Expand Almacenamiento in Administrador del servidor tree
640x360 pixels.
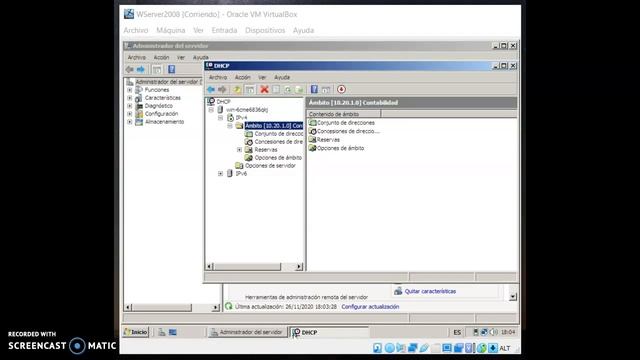130,122
